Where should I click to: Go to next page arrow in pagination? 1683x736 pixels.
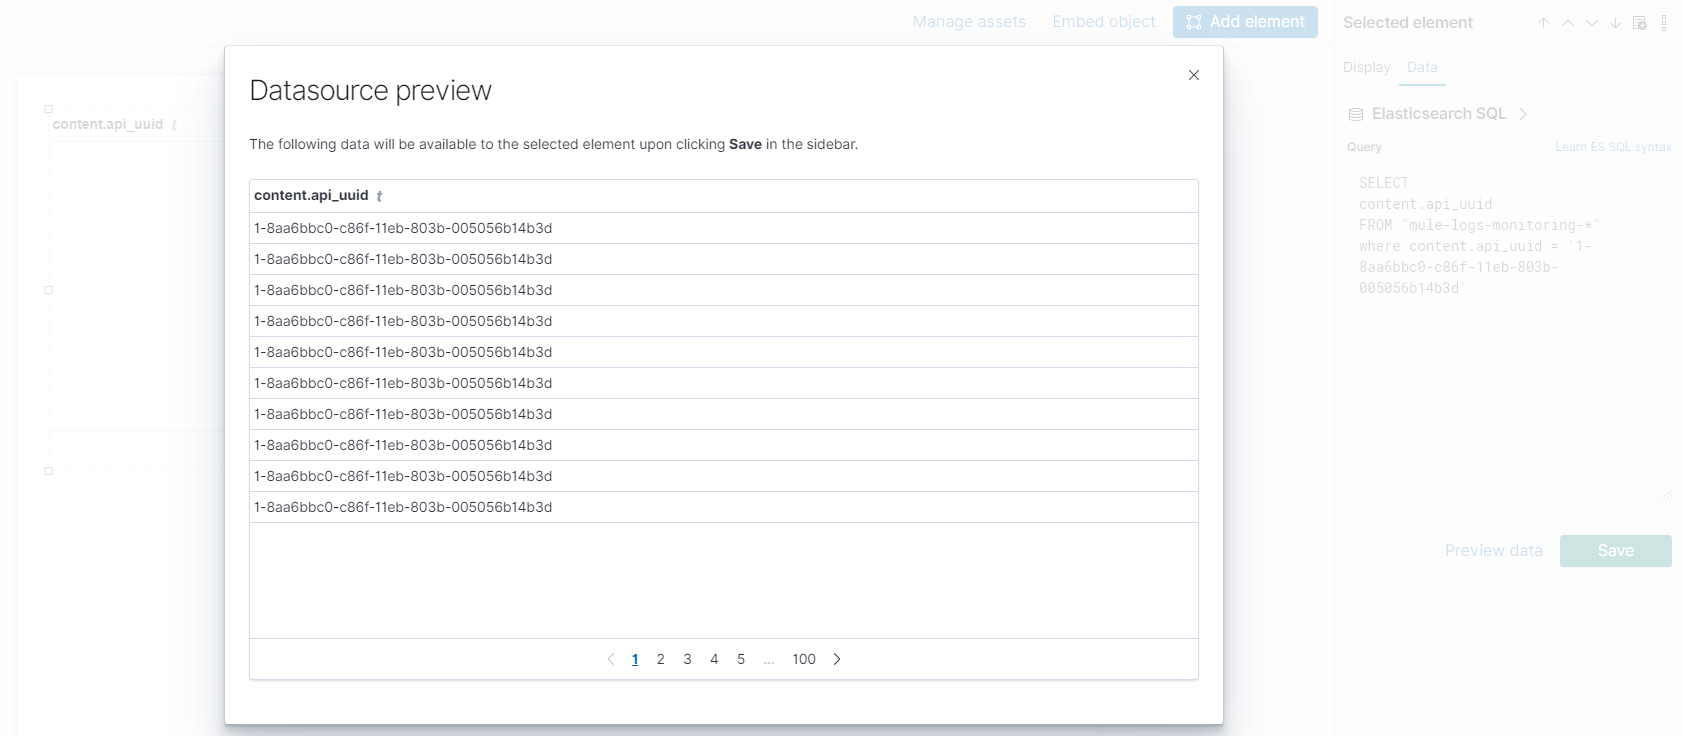coord(837,659)
